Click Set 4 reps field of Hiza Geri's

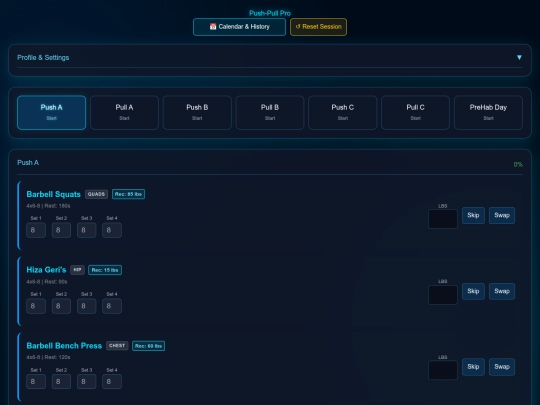112,306
